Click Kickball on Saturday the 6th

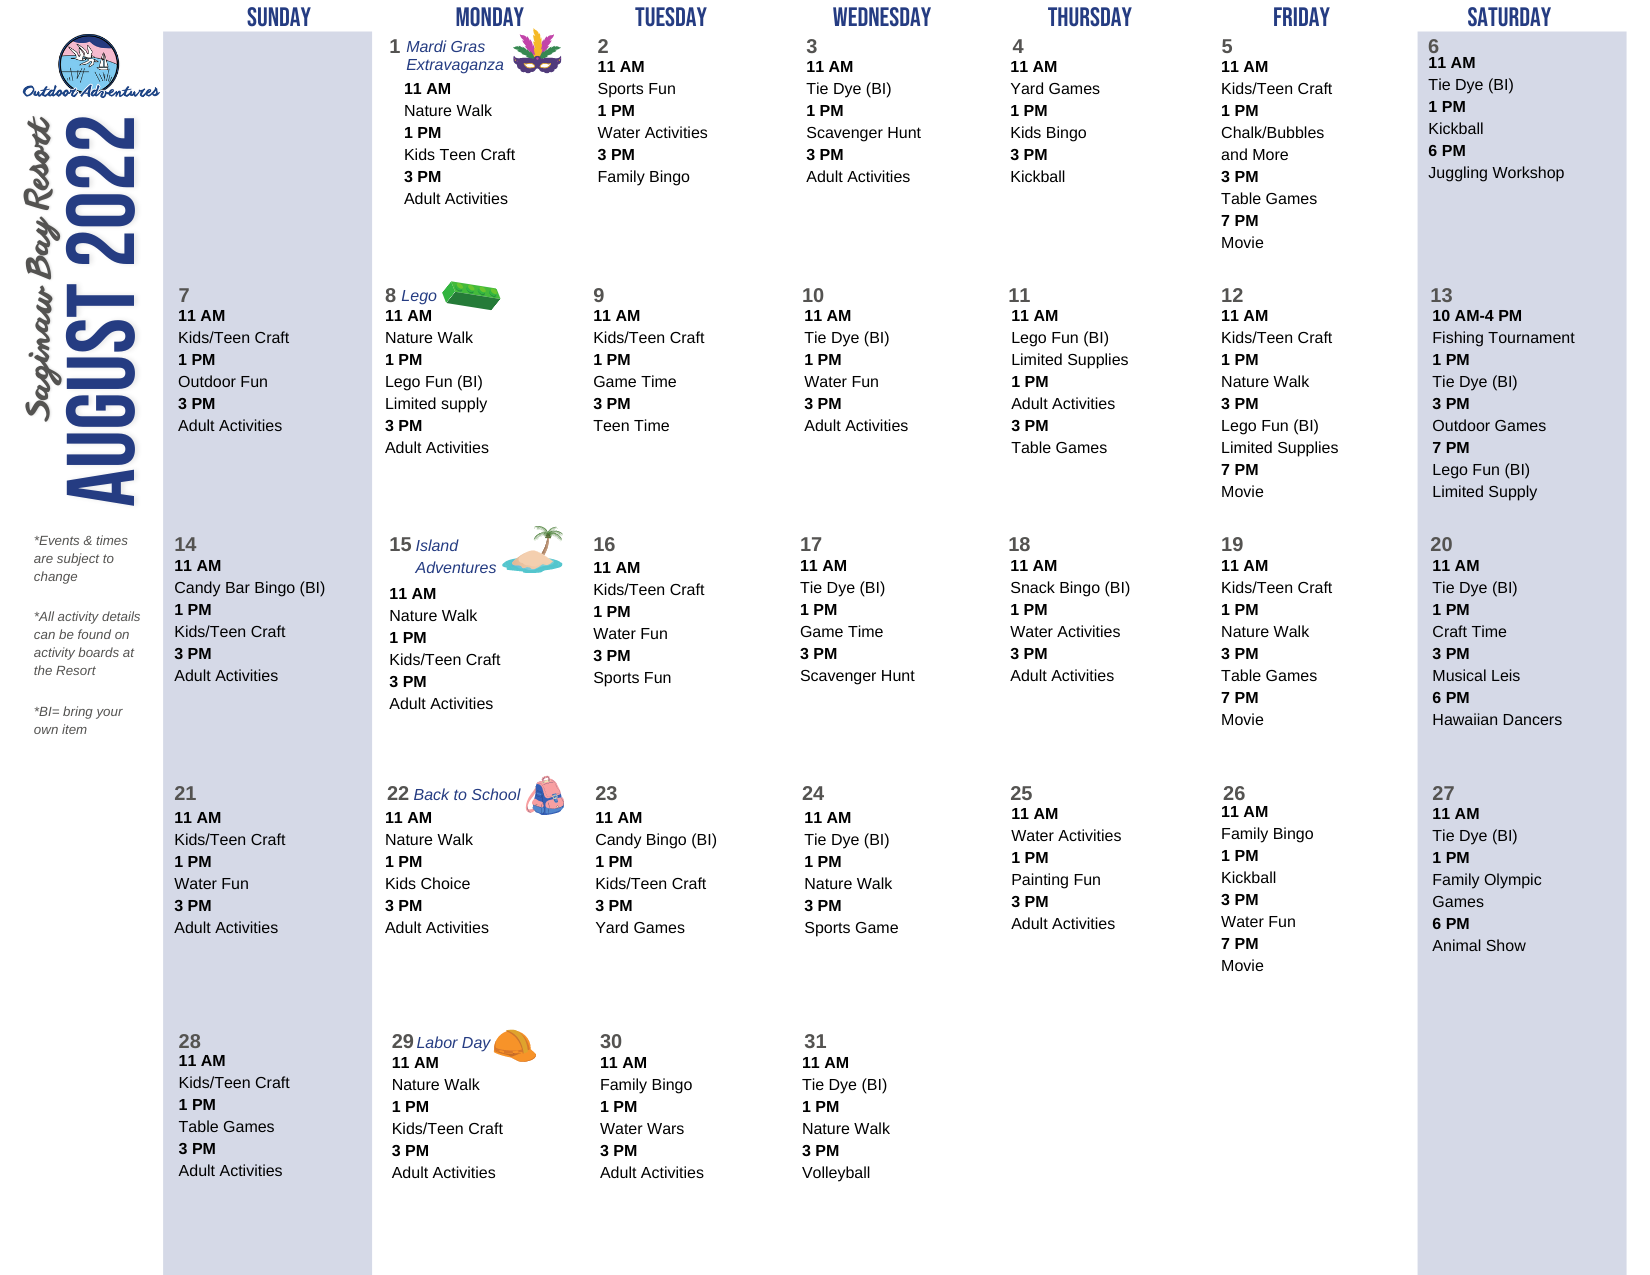[x=1455, y=129]
